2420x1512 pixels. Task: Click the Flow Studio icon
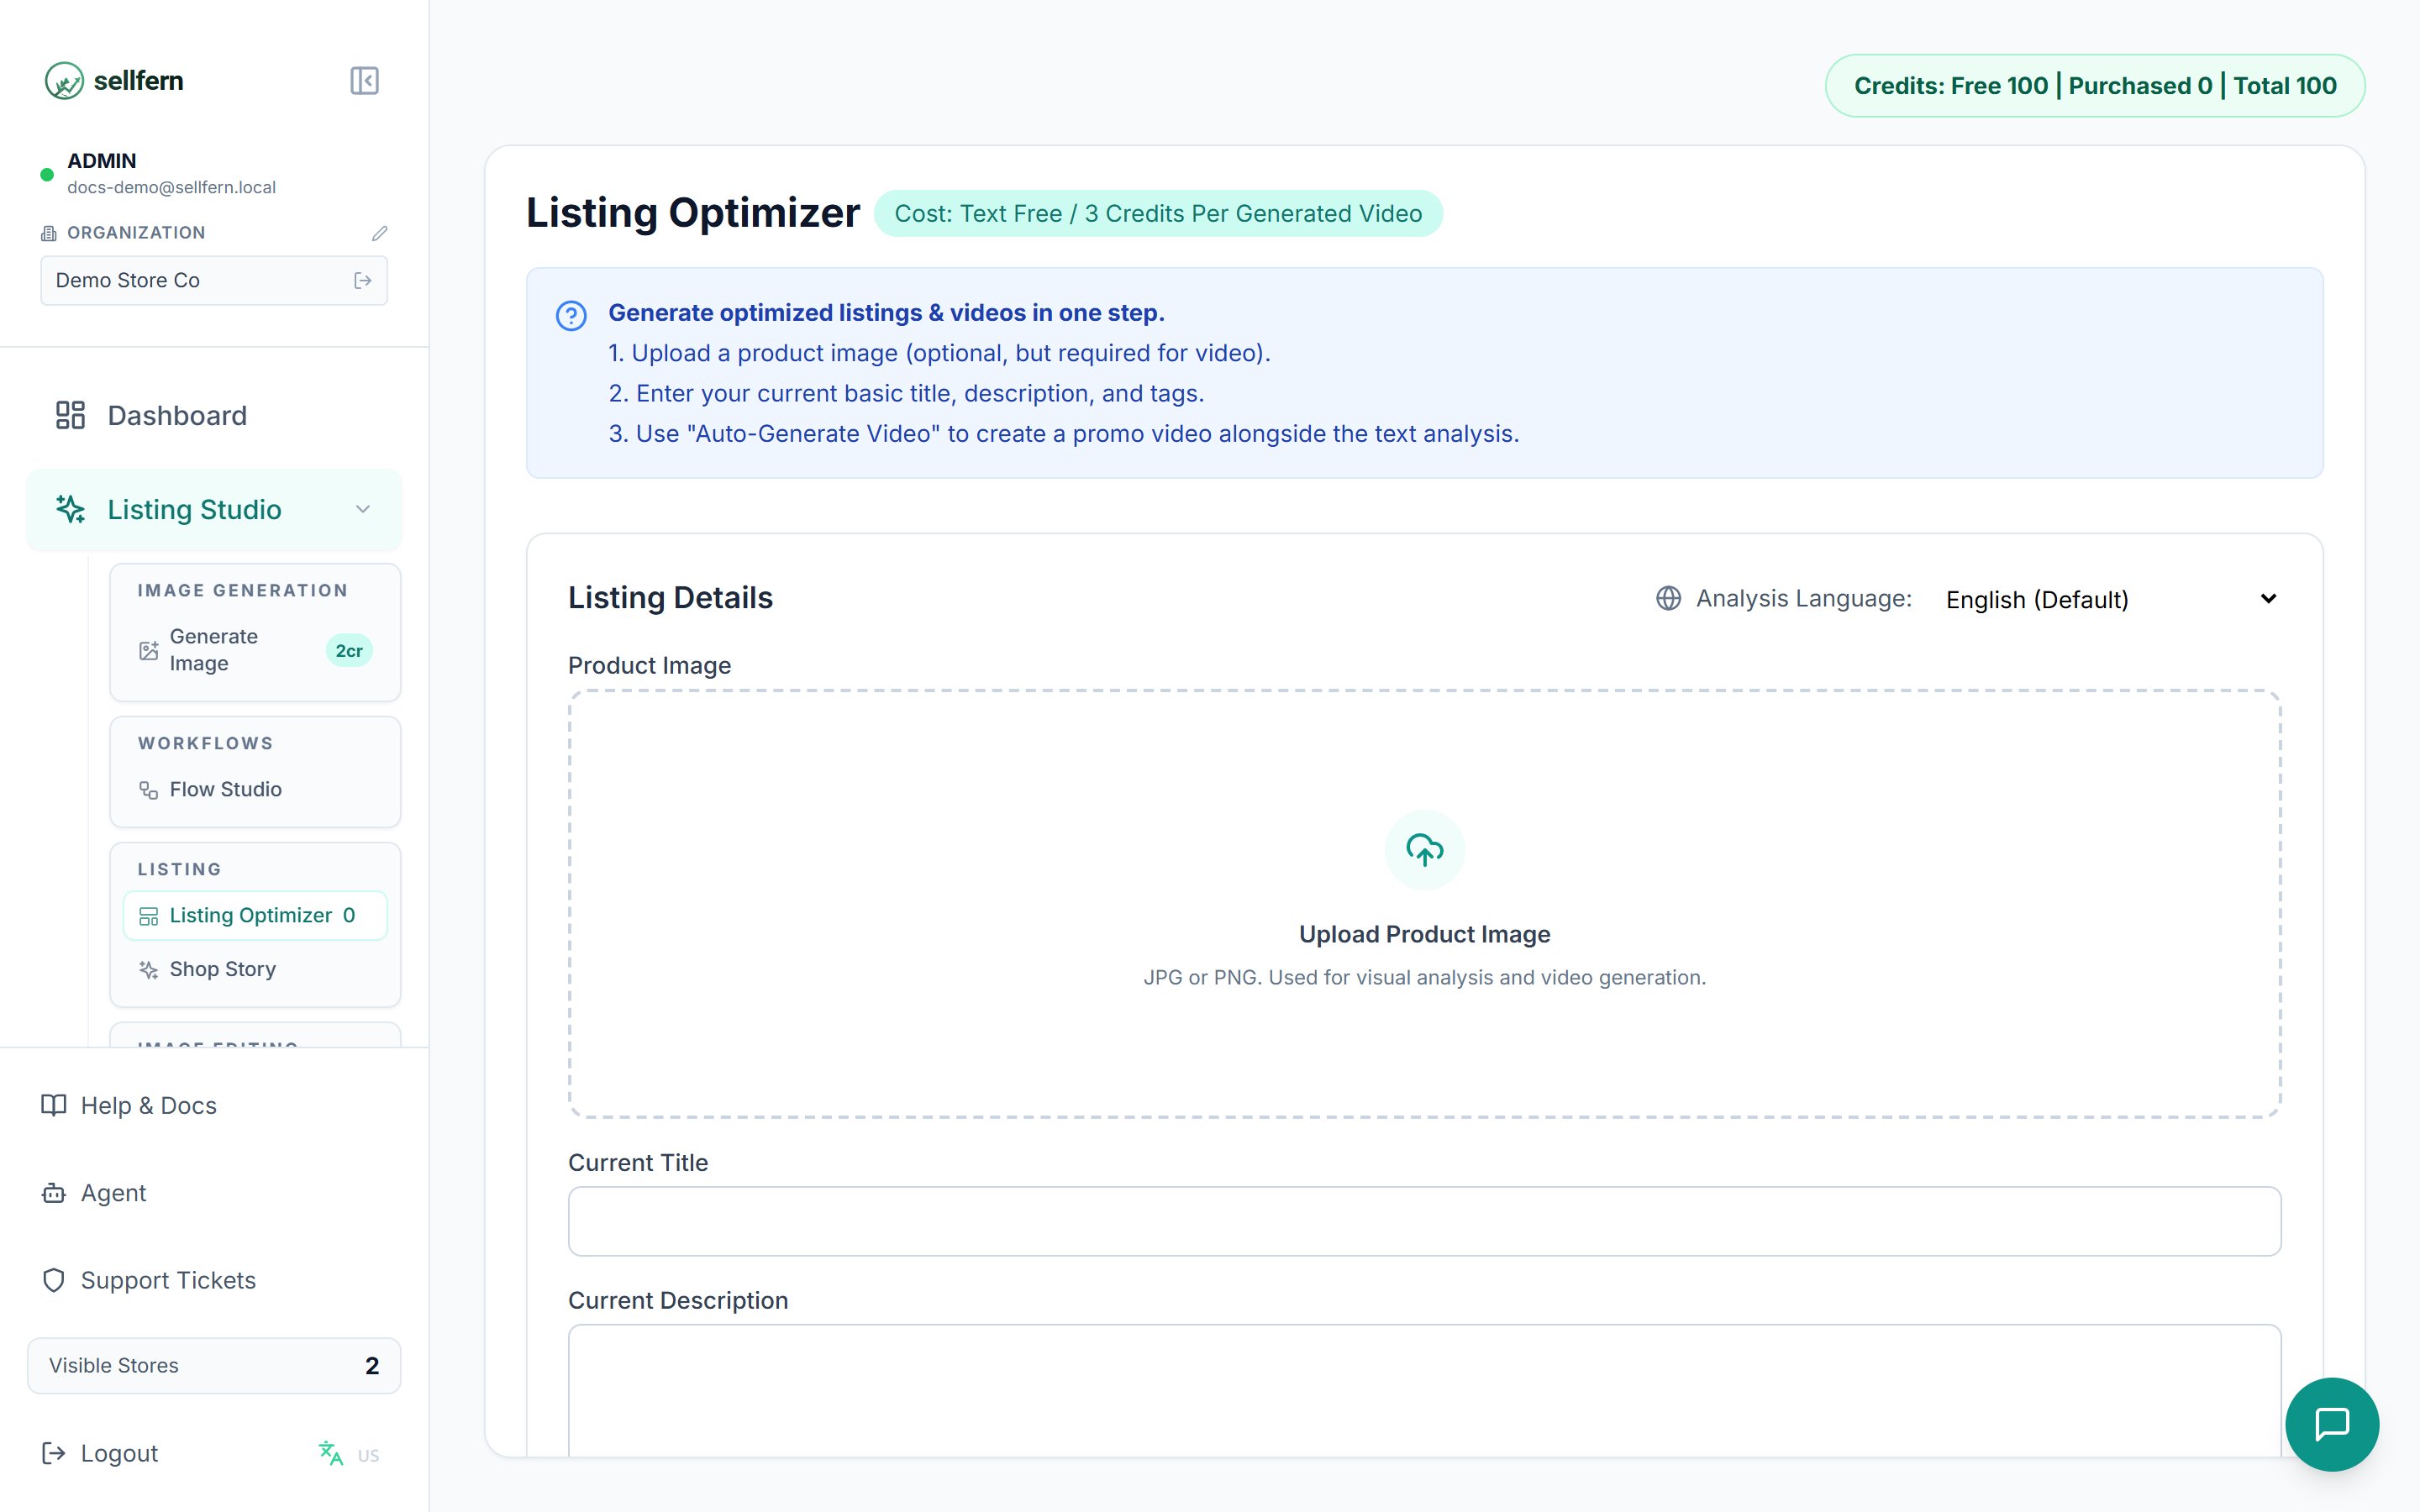(x=149, y=790)
